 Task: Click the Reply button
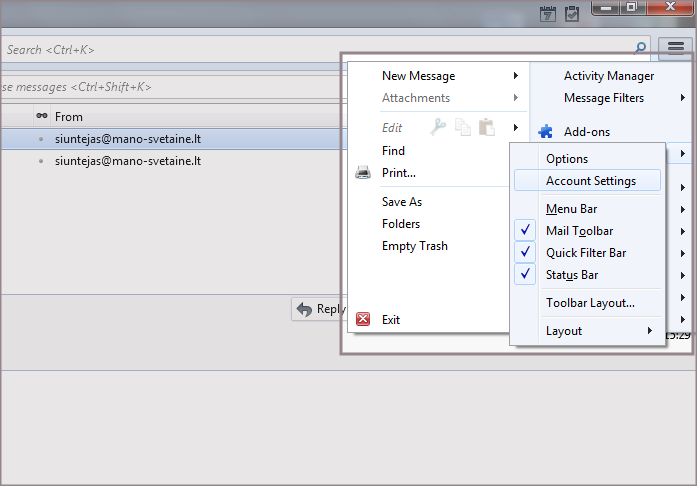[319, 309]
